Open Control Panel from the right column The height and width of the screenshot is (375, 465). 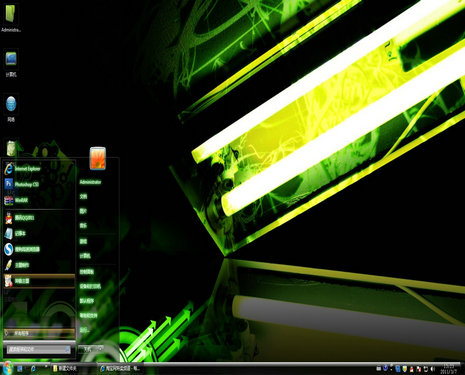(87, 272)
